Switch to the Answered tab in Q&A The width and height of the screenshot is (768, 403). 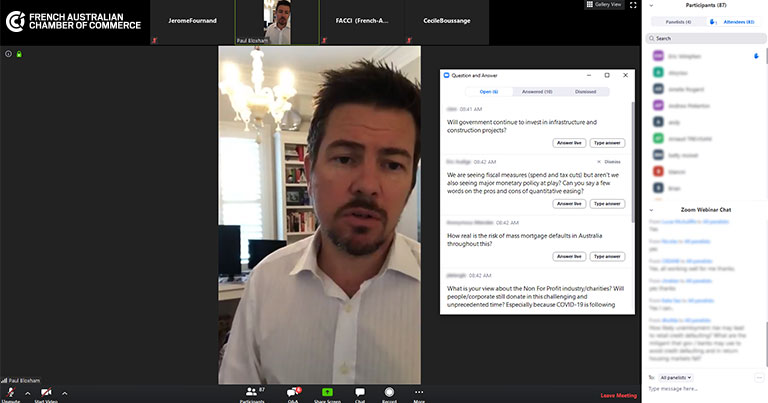(x=537, y=91)
